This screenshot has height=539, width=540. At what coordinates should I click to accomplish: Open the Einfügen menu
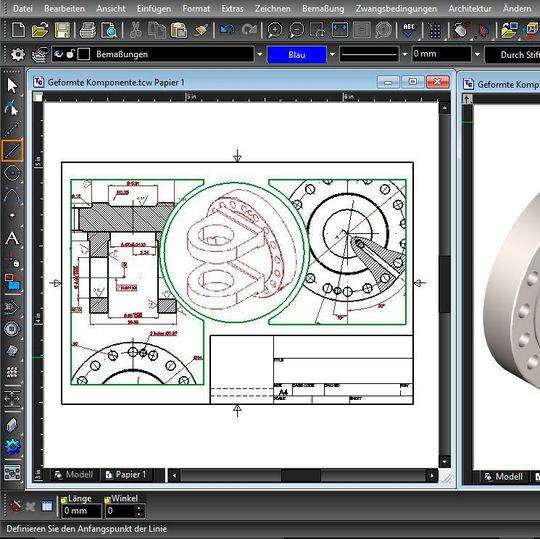154,8
